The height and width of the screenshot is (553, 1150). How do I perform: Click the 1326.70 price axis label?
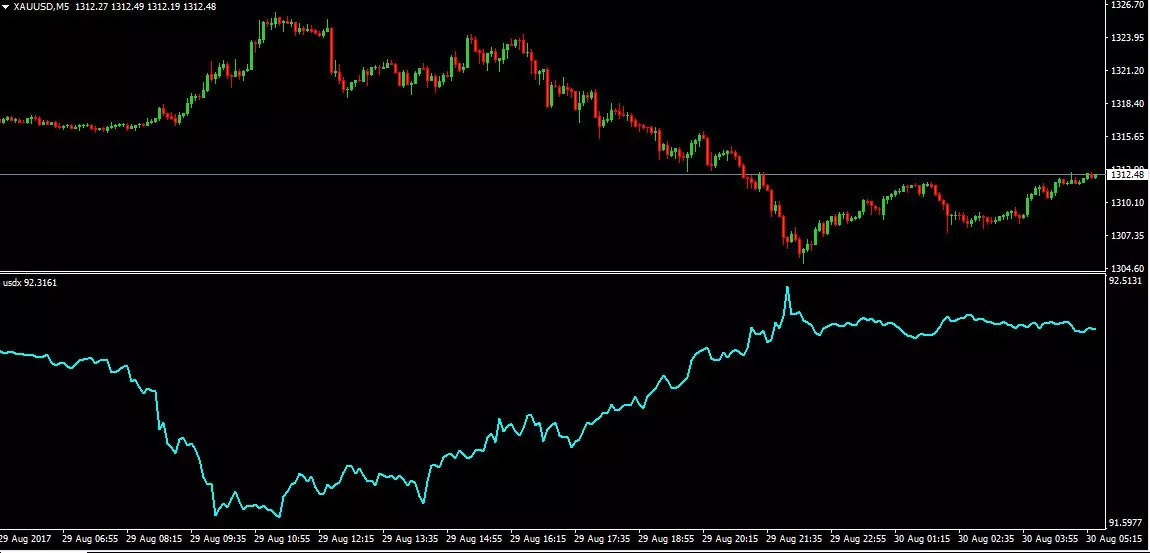point(1127,4)
